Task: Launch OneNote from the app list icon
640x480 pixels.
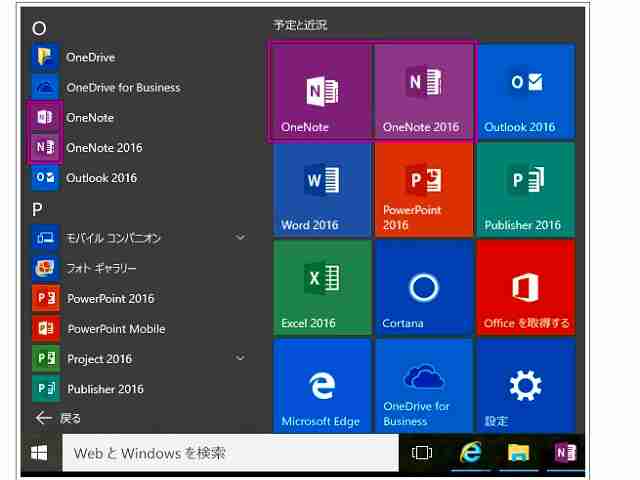Action: (45, 118)
